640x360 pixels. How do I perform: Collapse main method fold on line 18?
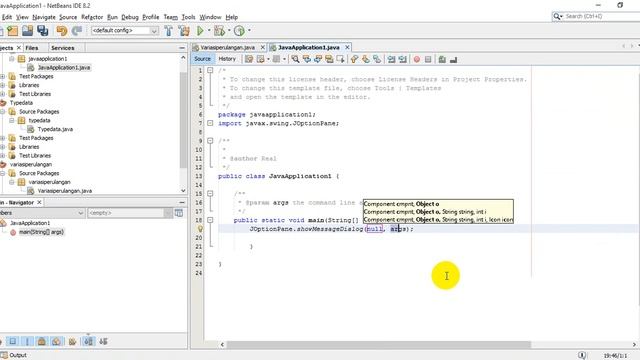point(210,220)
